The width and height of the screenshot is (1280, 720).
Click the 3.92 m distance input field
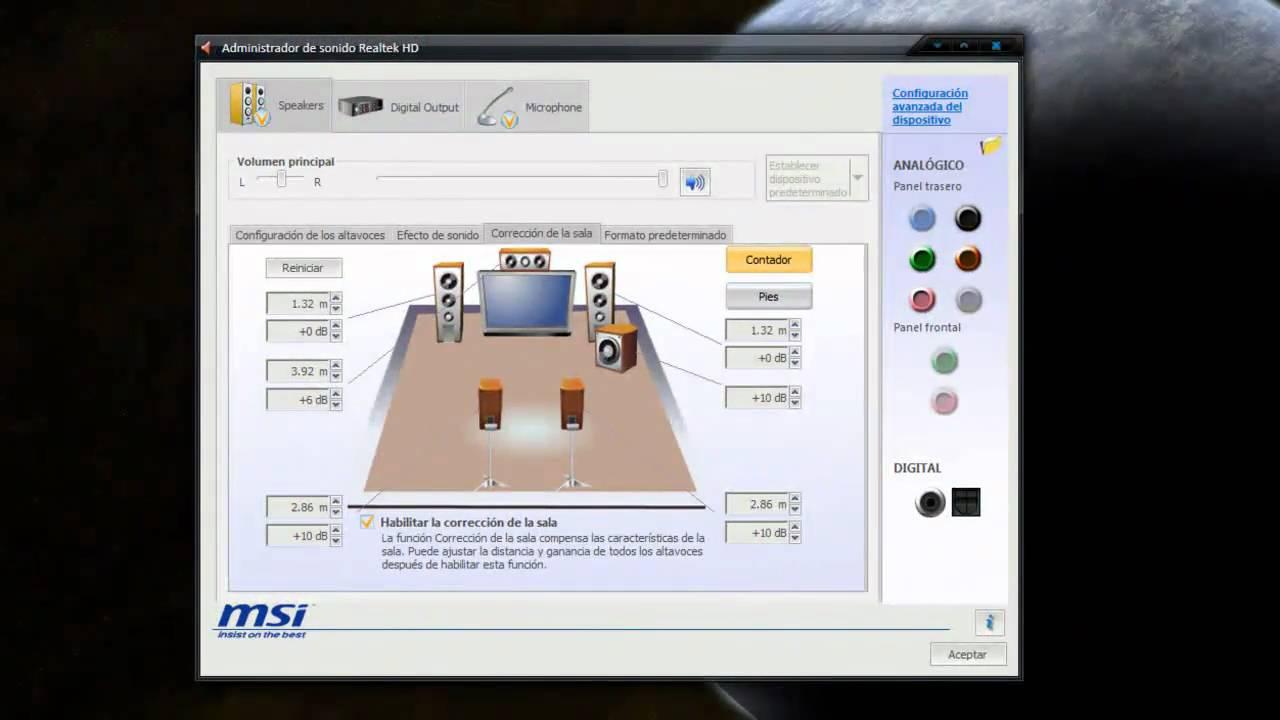300,371
